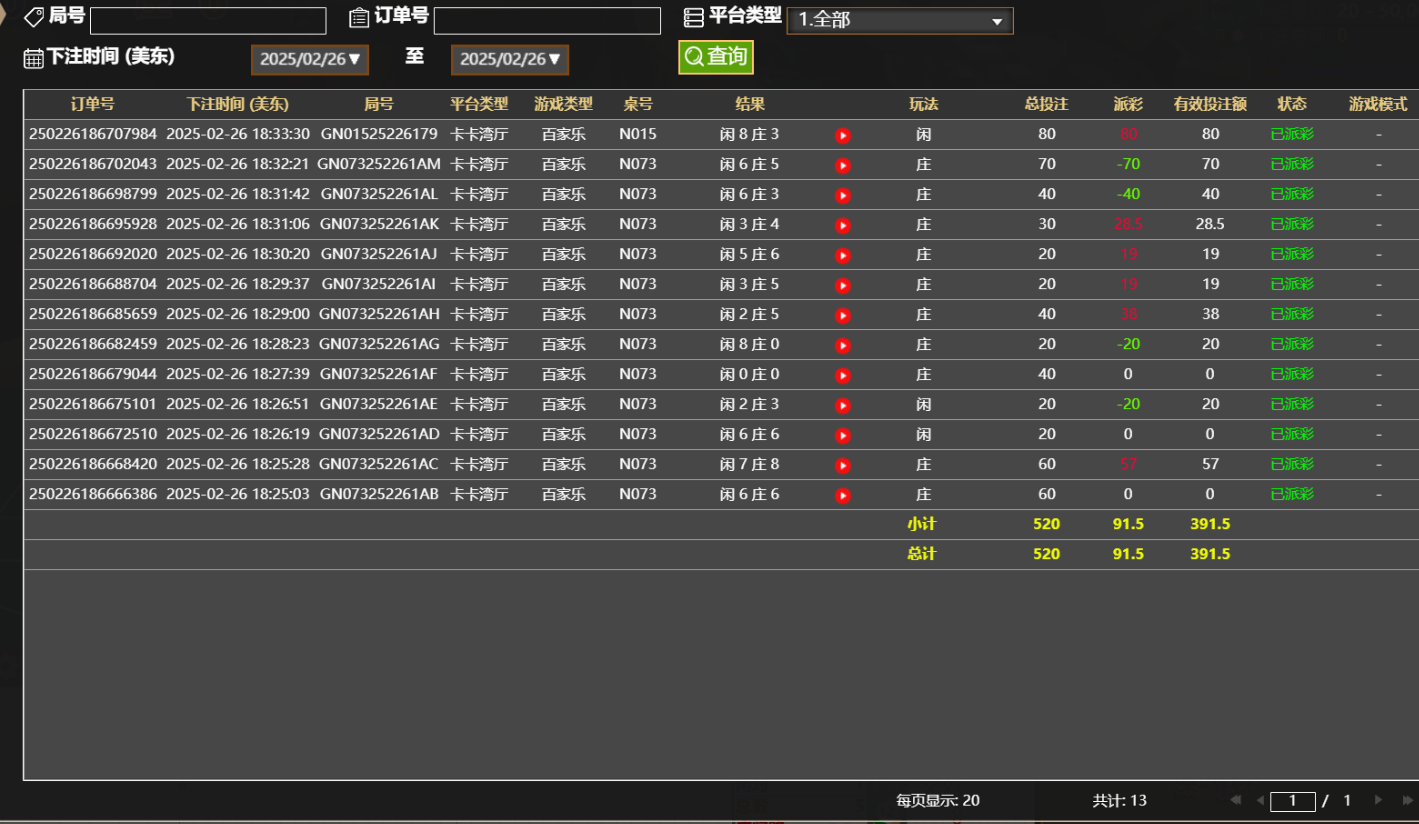Play the replay for the 闲7庄8 result
This screenshot has width=1419, height=824.
click(x=842, y=464)
